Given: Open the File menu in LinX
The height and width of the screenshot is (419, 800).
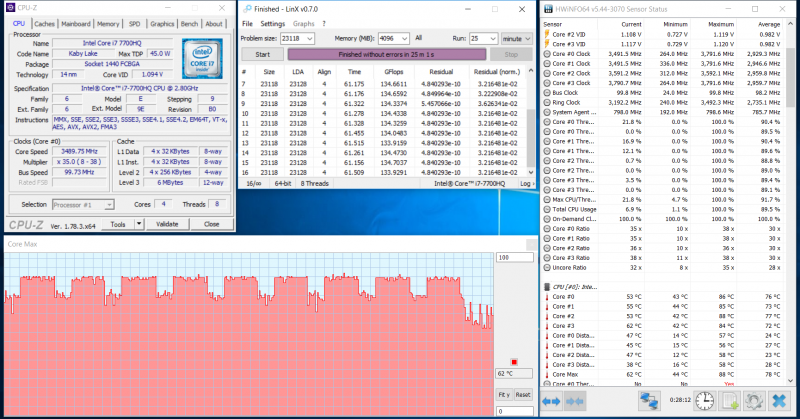Looking at the screenshot, I should [x=247, y=23].
